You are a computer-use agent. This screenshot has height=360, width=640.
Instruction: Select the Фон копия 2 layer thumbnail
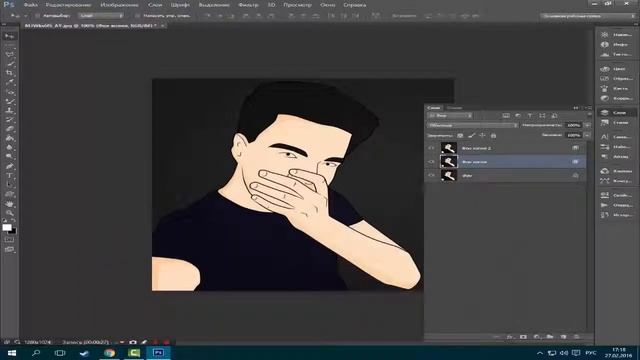click(x=449, y=148)
